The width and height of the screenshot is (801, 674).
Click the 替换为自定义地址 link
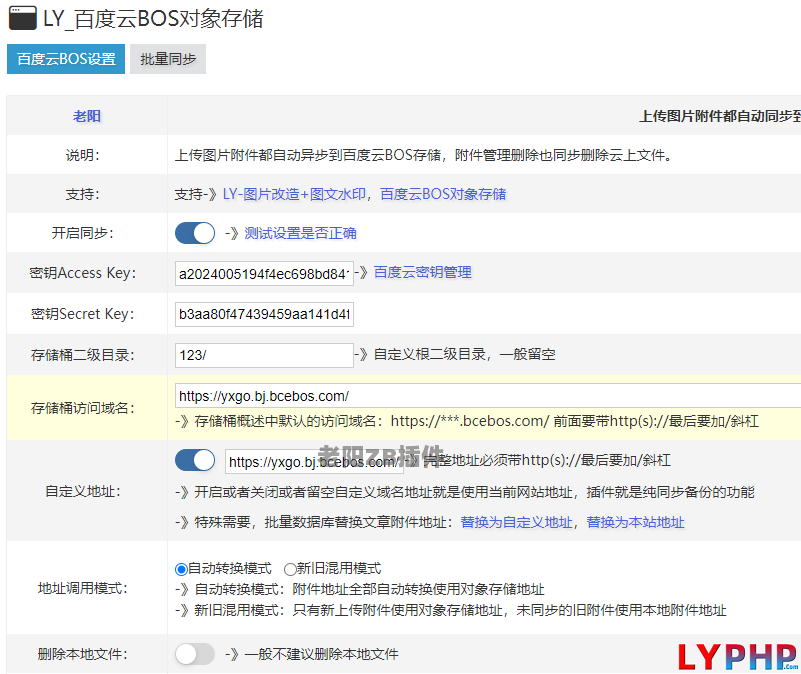point(516,522)
